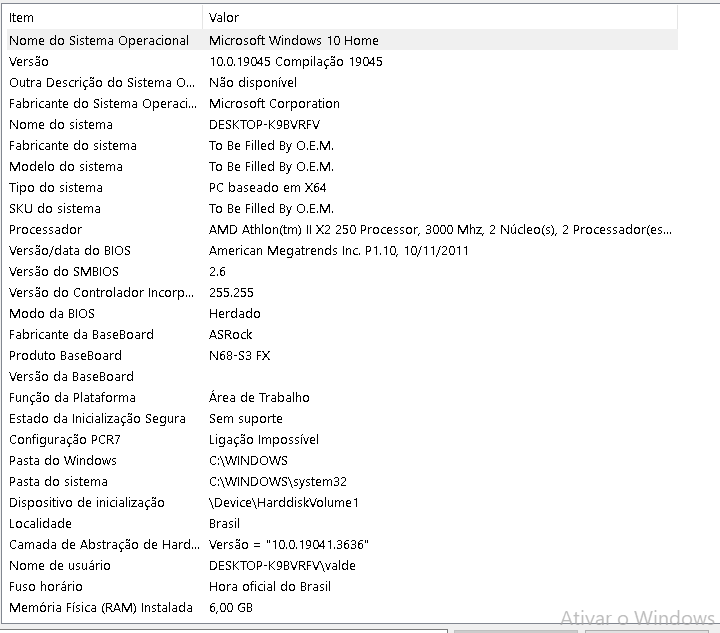Select the "Pasta do sistema" row
Viewport: 720px width, 633px height.
(x=342, y=482)
